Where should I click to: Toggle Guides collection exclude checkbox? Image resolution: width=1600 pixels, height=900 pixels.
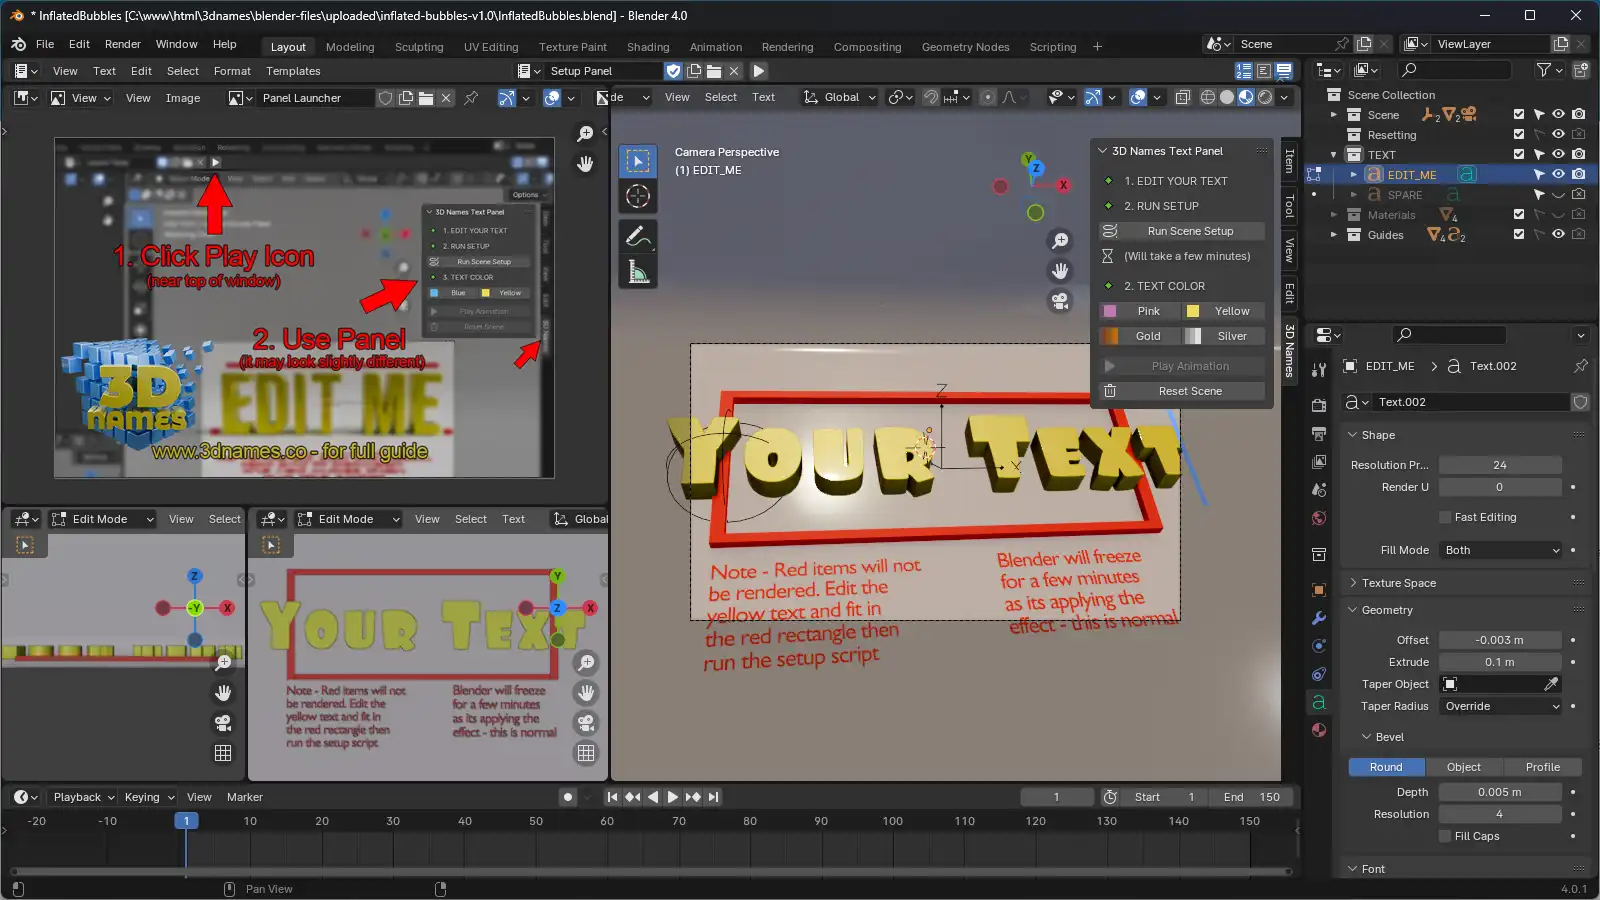pyautogui.click(x=1519, y=234)
